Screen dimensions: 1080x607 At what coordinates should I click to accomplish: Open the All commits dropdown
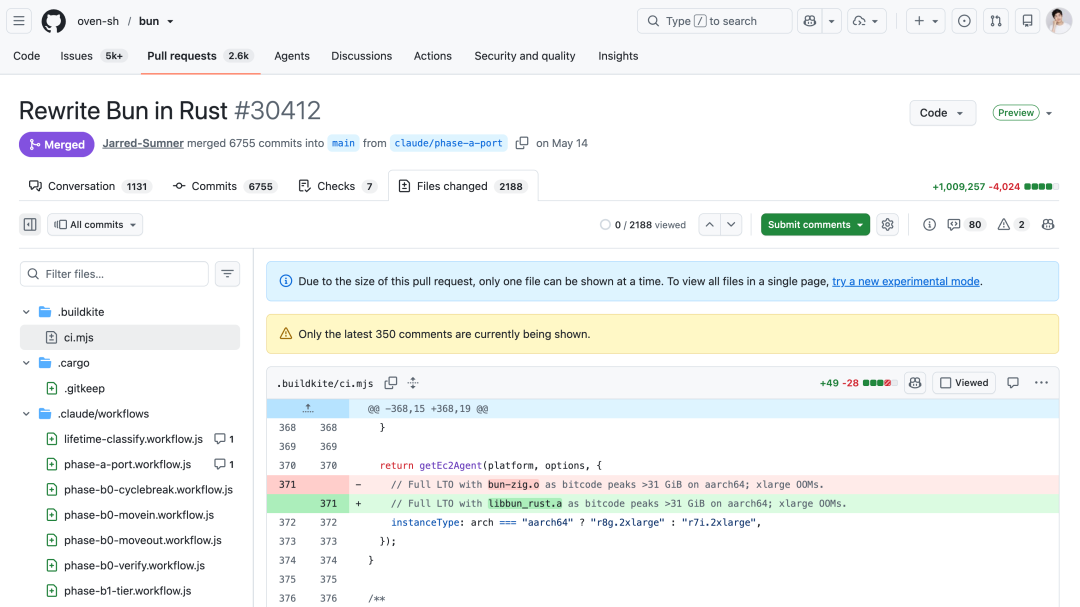(95, 225)
